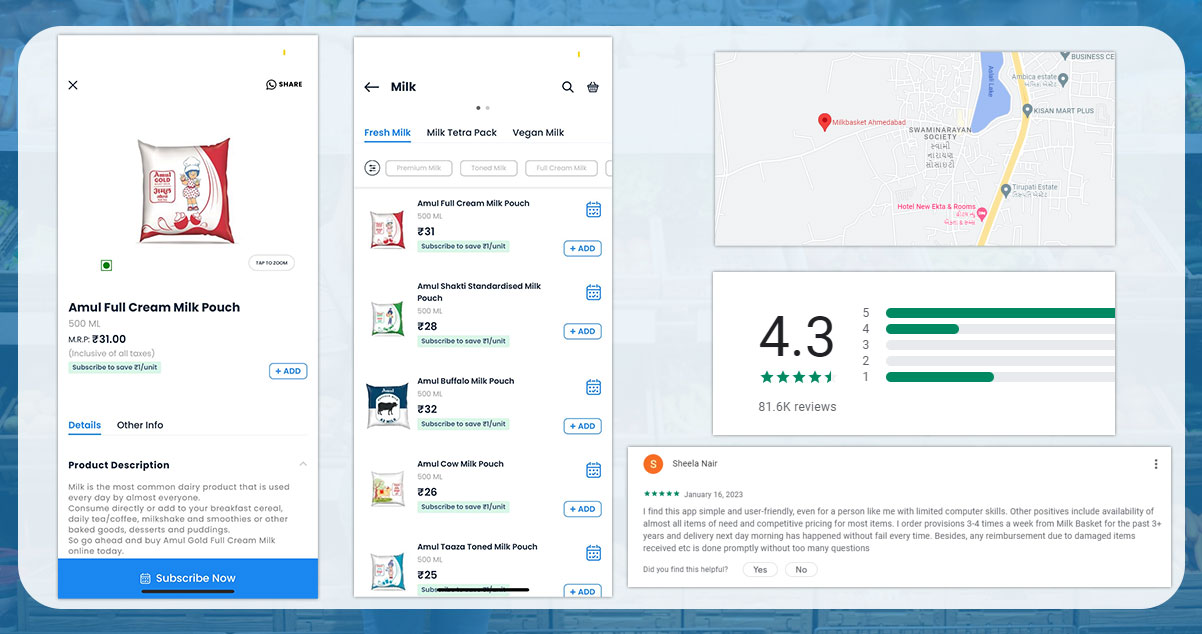
Task: Open the Vegan Milk tab
Action: click(538, 133)
